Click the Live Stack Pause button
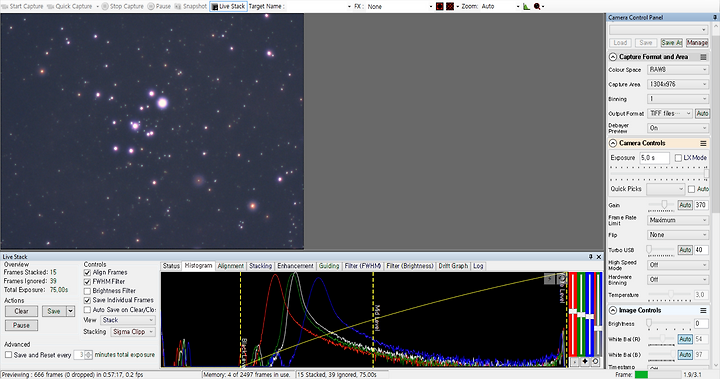720x379 pixels. pos(21,325)
